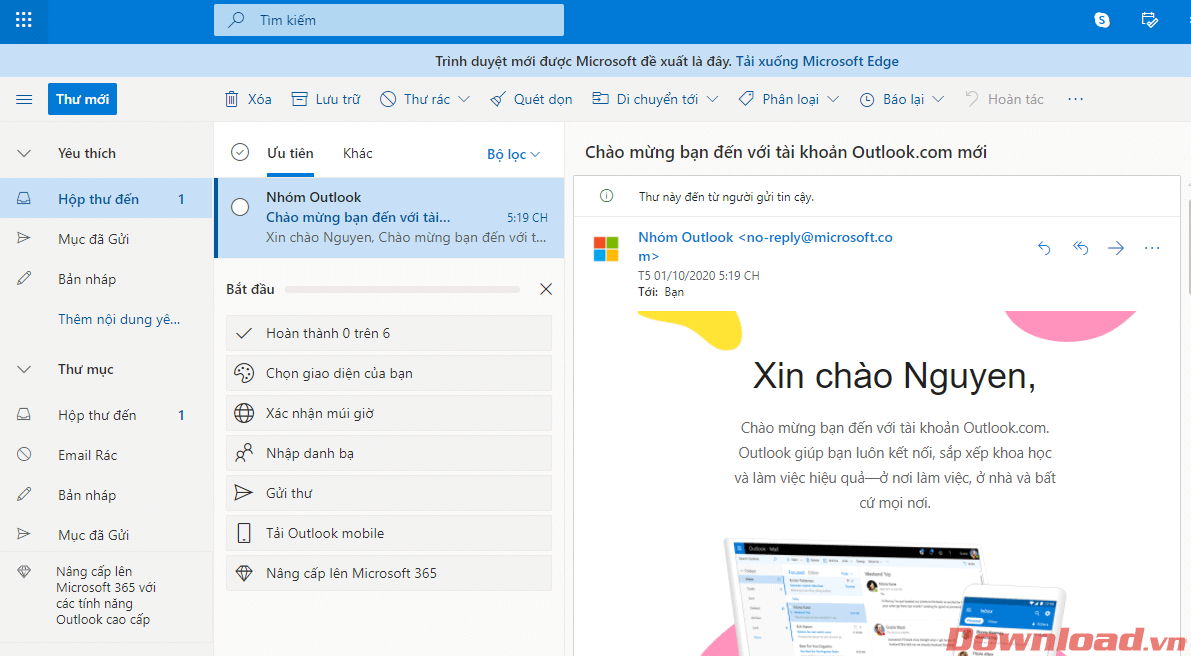Click the Tải xuống Microsoft Edge link
1191x656 pixels.
pyautogui.click(x=817, y=62)
